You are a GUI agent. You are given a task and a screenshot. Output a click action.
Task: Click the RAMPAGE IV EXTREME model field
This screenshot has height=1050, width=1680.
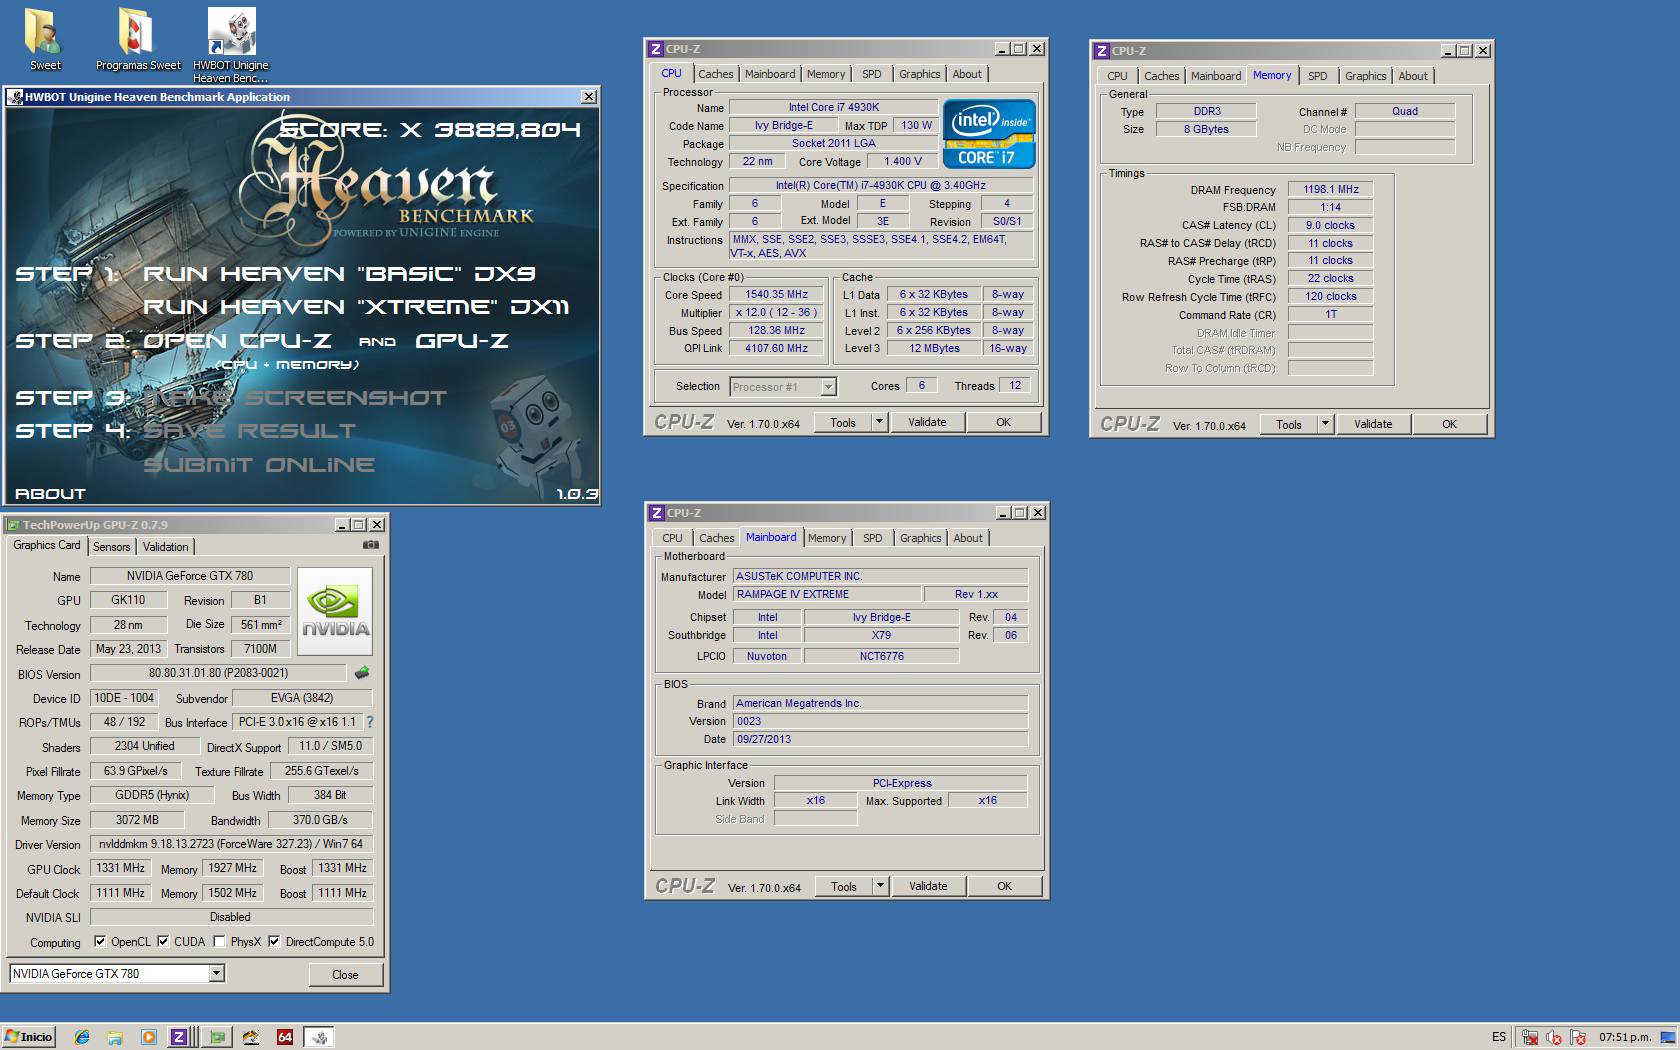826,594
